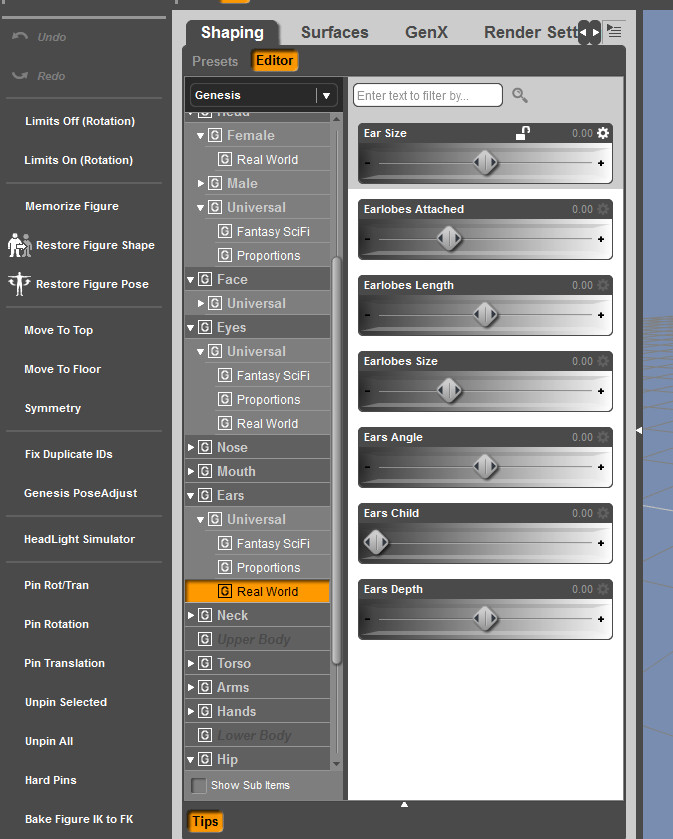Click Limits Off (Rotation)
This screenshot has height=839, width=673.
pyautogui.click(x=80, y=121)
